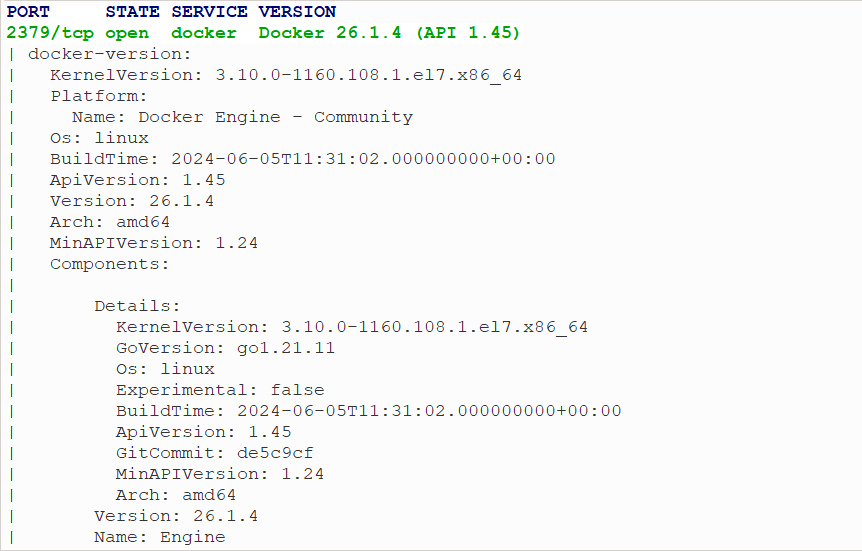Viewport: 862px width, 551px height.
Task: Select the 'Docker Engine - Community' name
Action: pyautogui.click(x=275, y=117)
